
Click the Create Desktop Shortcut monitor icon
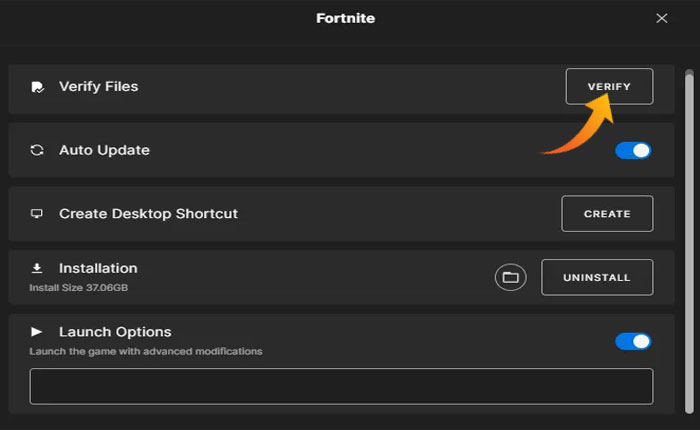click(x=37, y=214)
